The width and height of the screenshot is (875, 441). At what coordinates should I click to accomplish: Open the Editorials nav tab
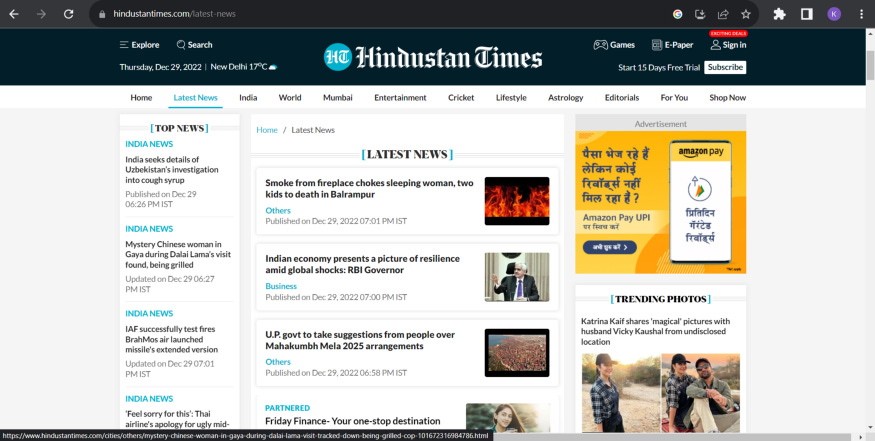point(622,97)
